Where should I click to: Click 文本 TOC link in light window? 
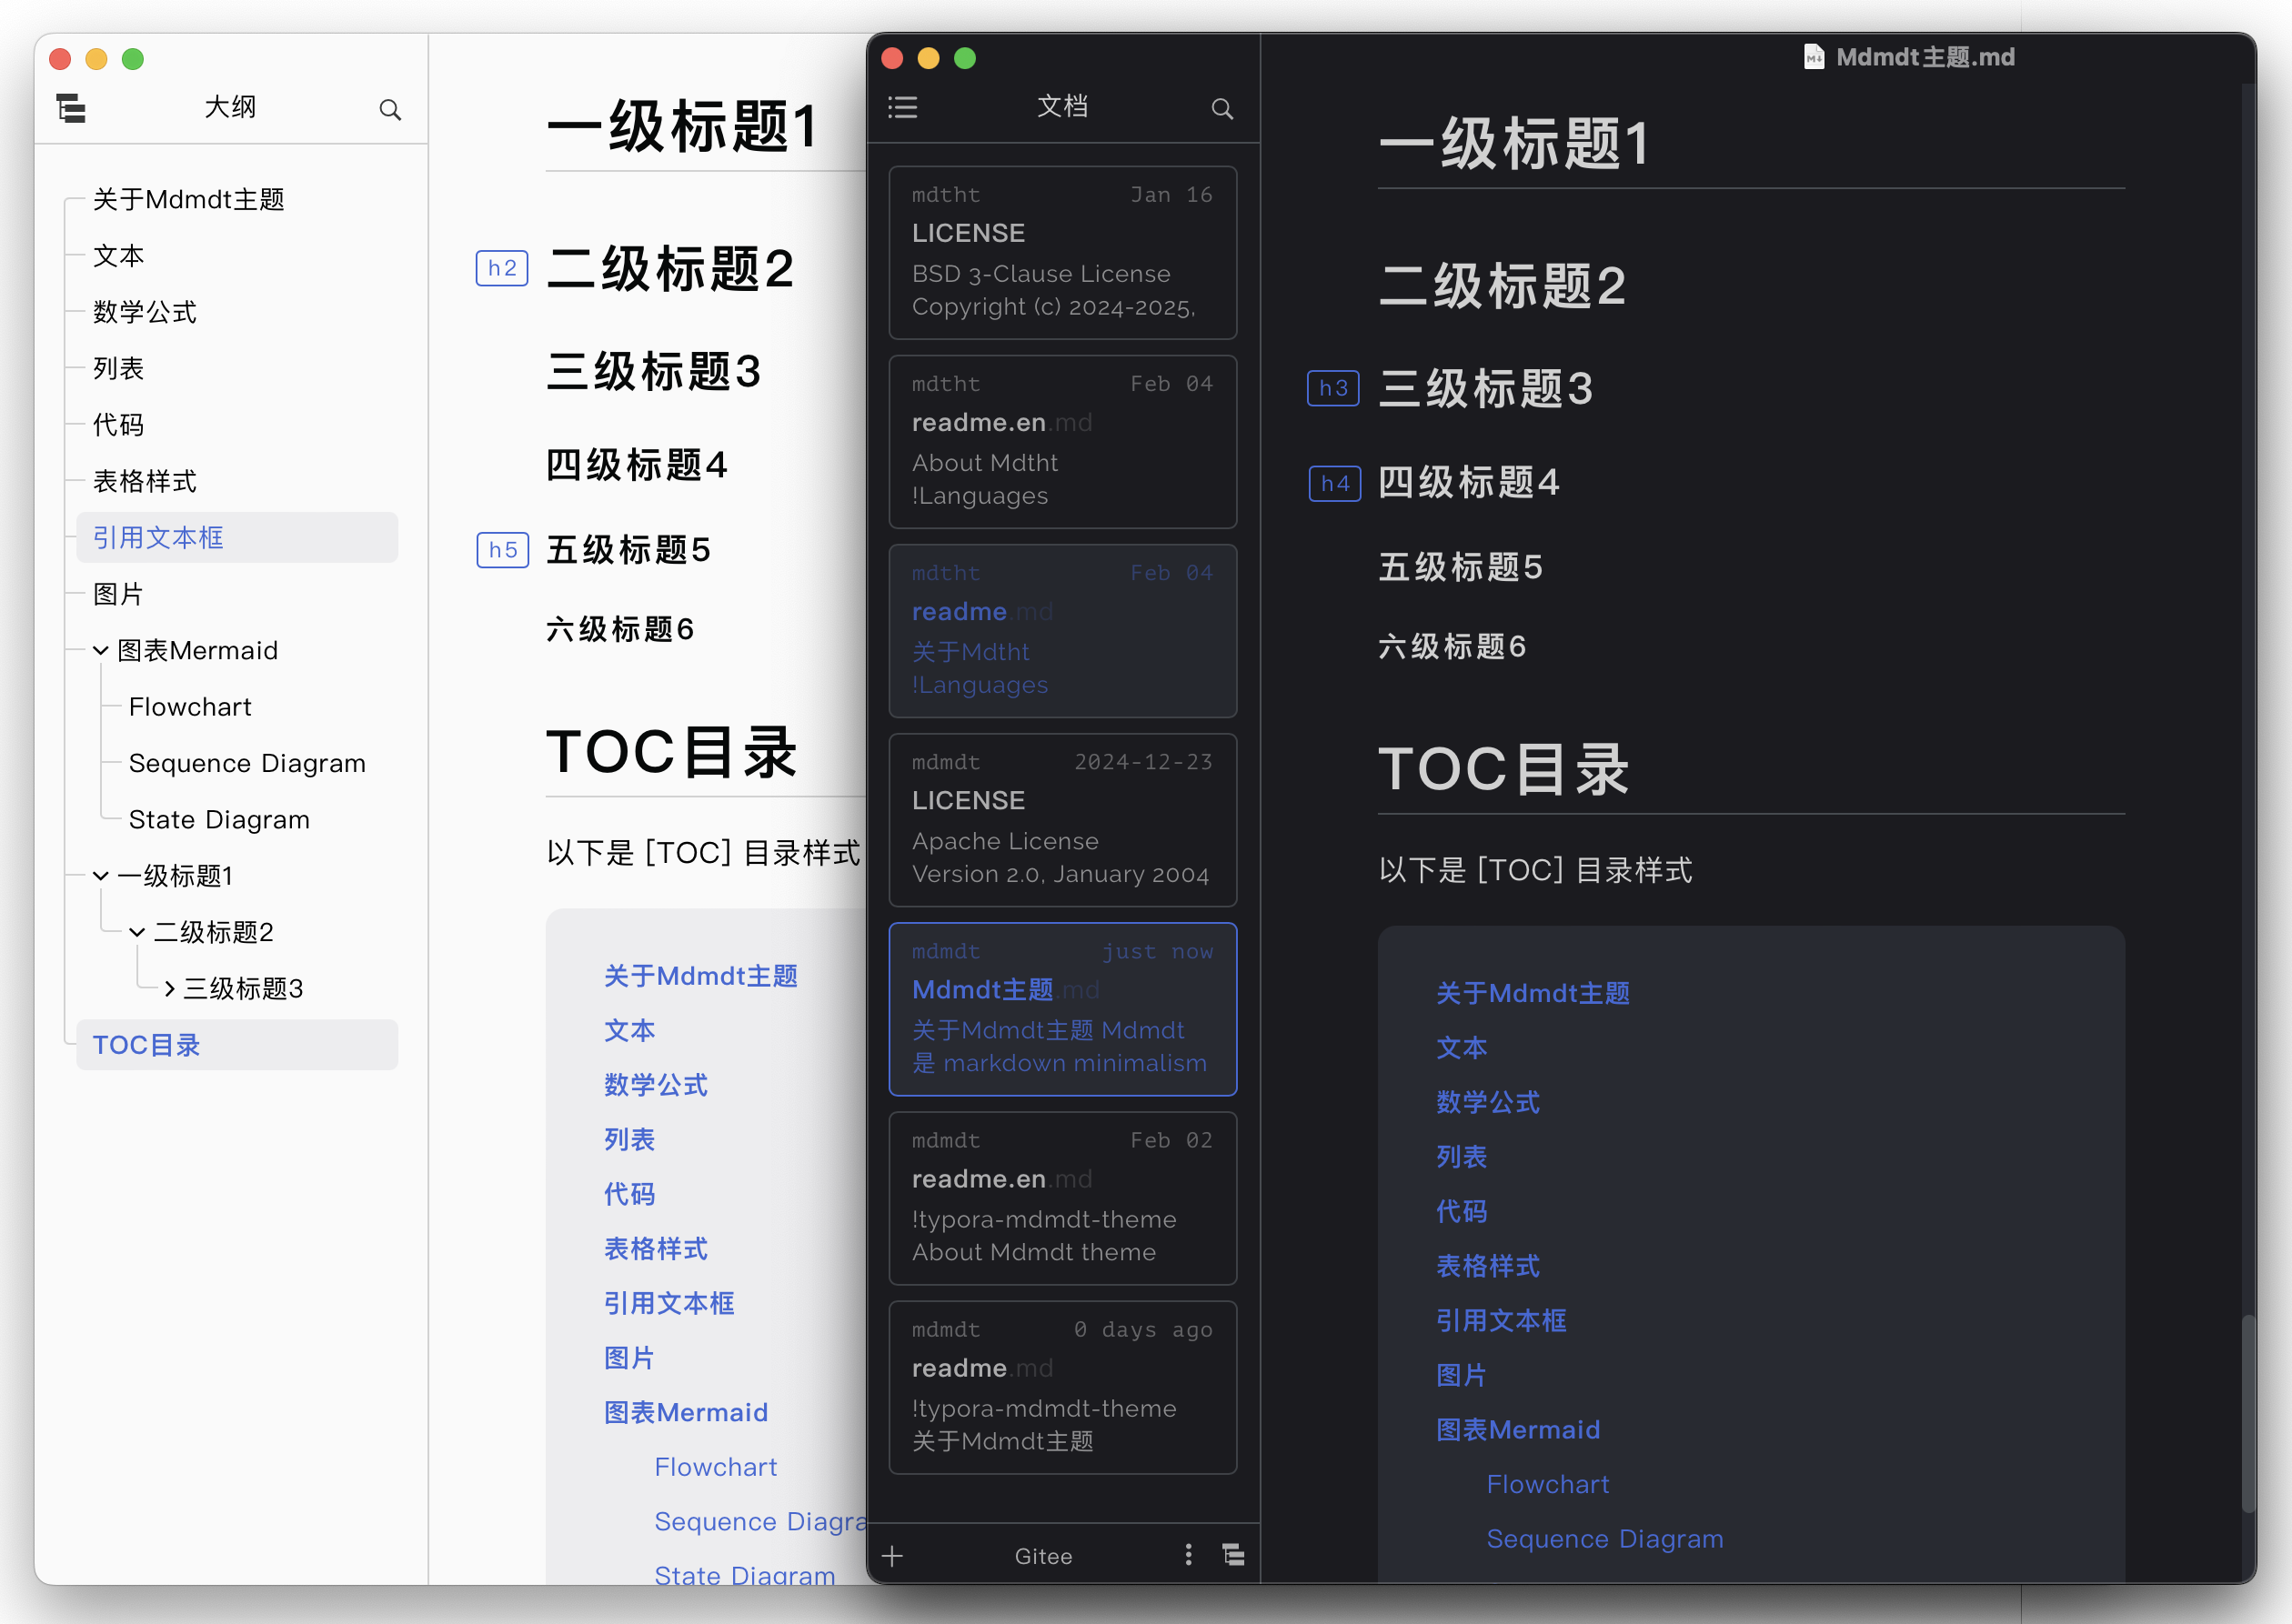pyautogui.click(x=629, y=1031)
